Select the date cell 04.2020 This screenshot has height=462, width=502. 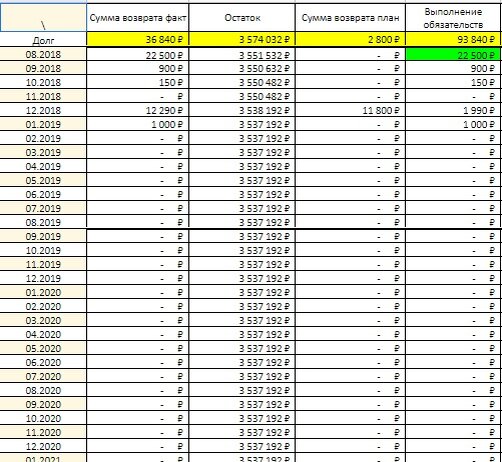(43, 334)
